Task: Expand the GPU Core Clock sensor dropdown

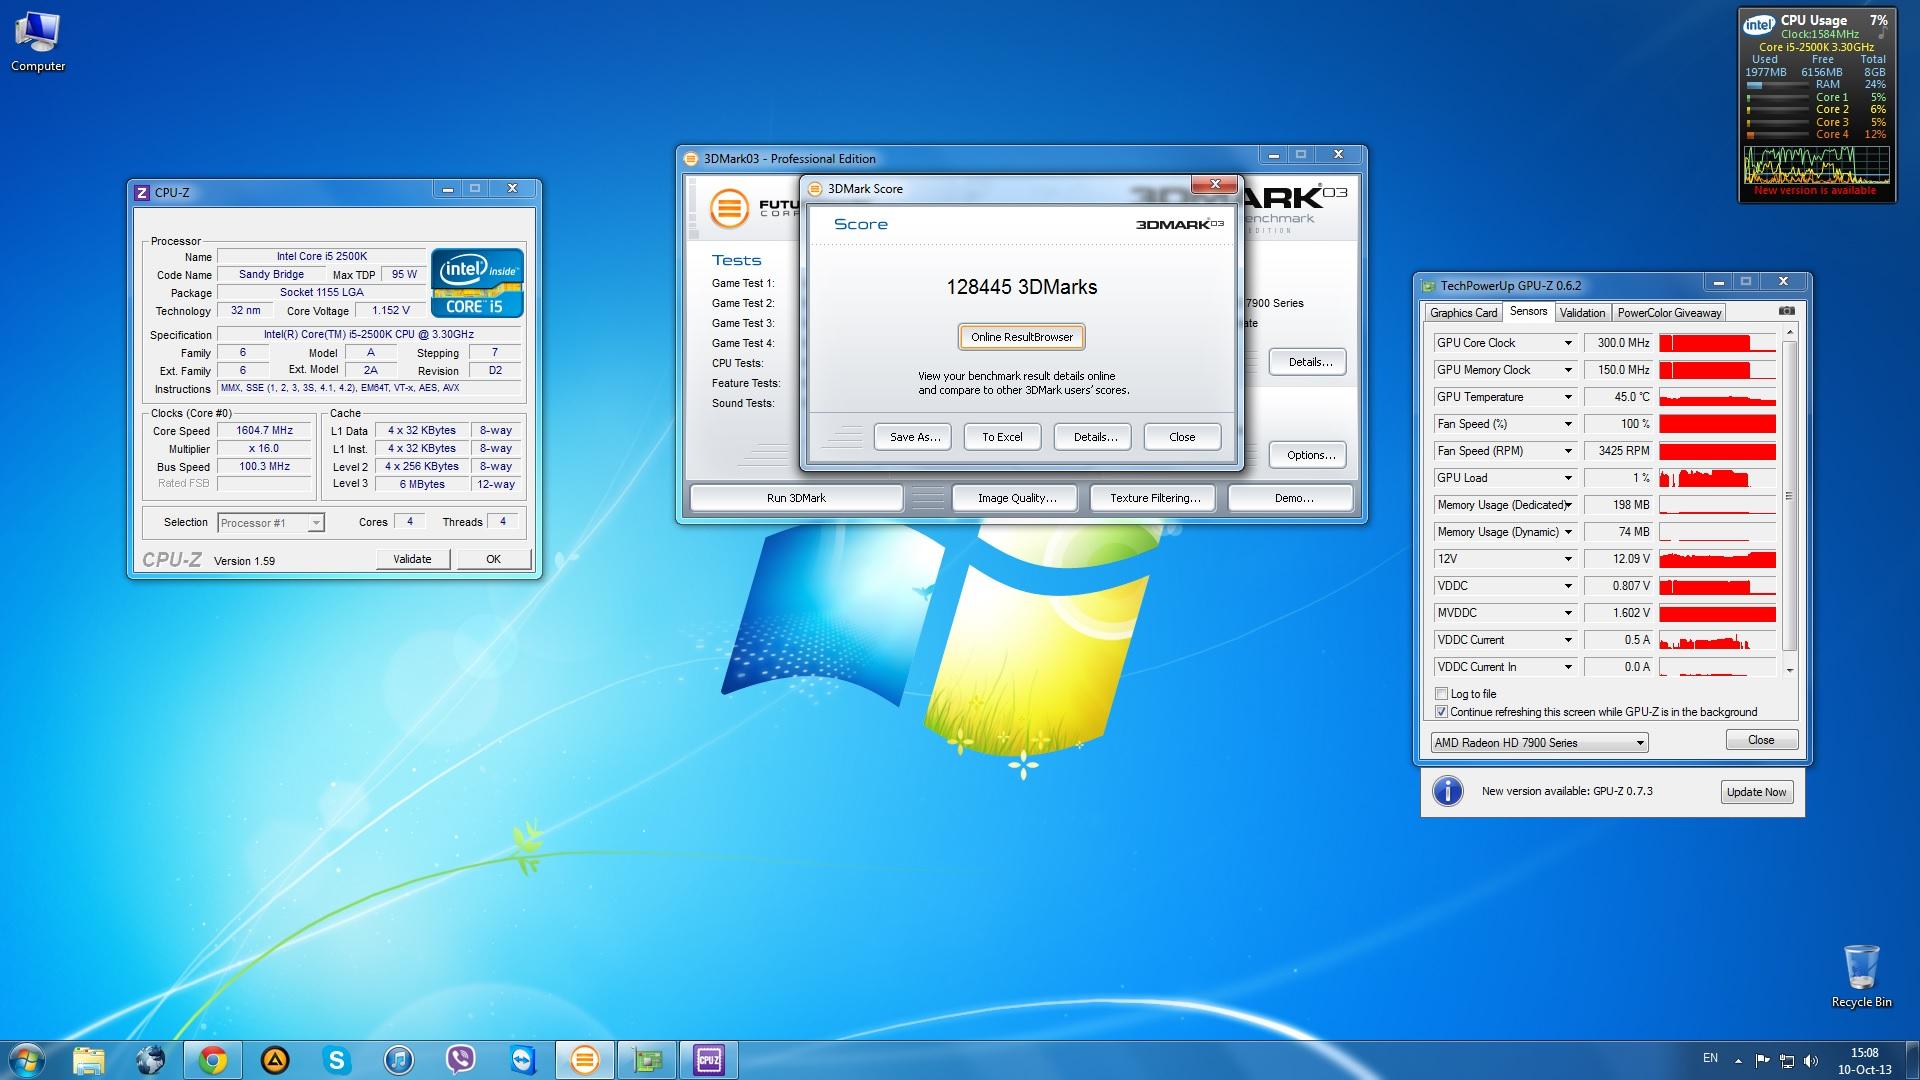Action: [1568, 343]
